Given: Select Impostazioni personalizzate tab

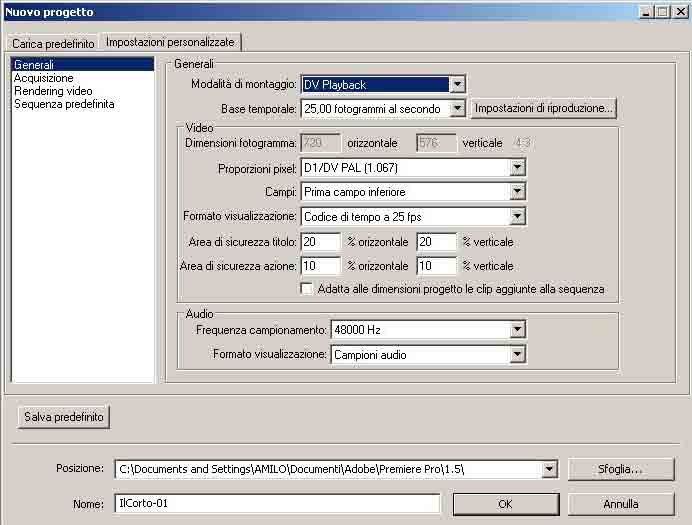Looking at the screenshot, I should point(170,42).
